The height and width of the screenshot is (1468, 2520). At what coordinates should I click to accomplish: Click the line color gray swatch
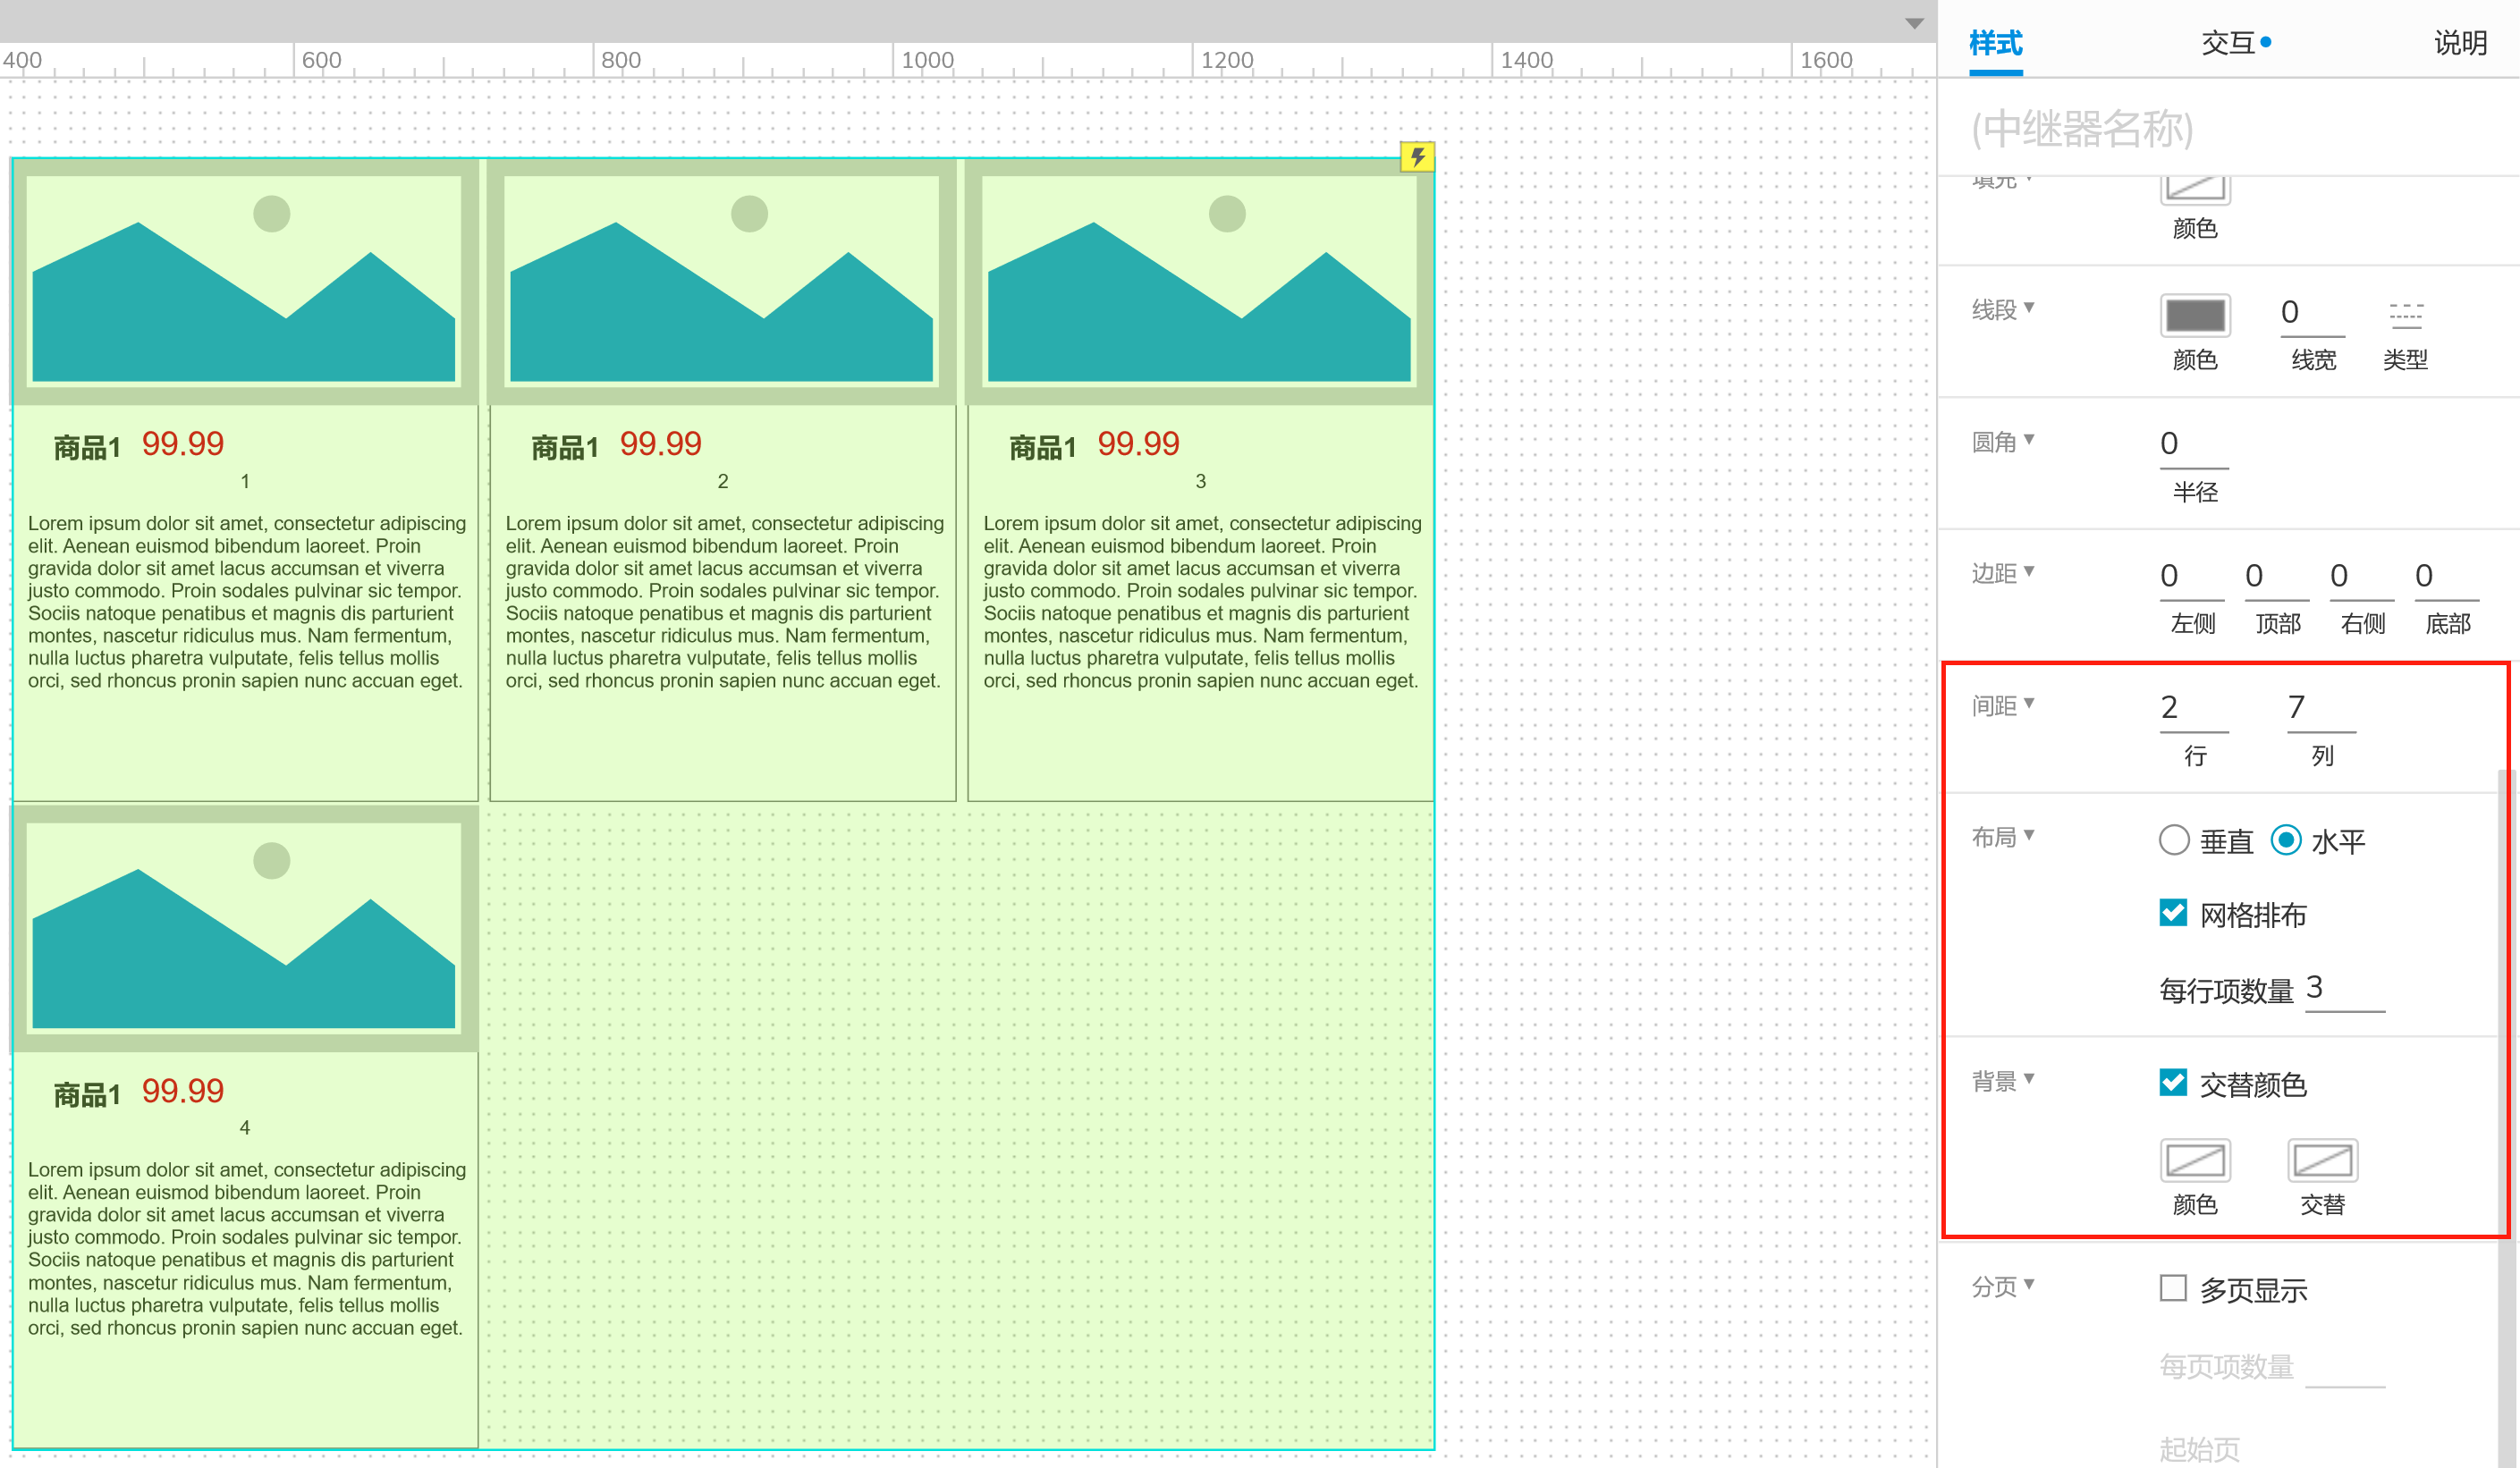point(2195,315)
